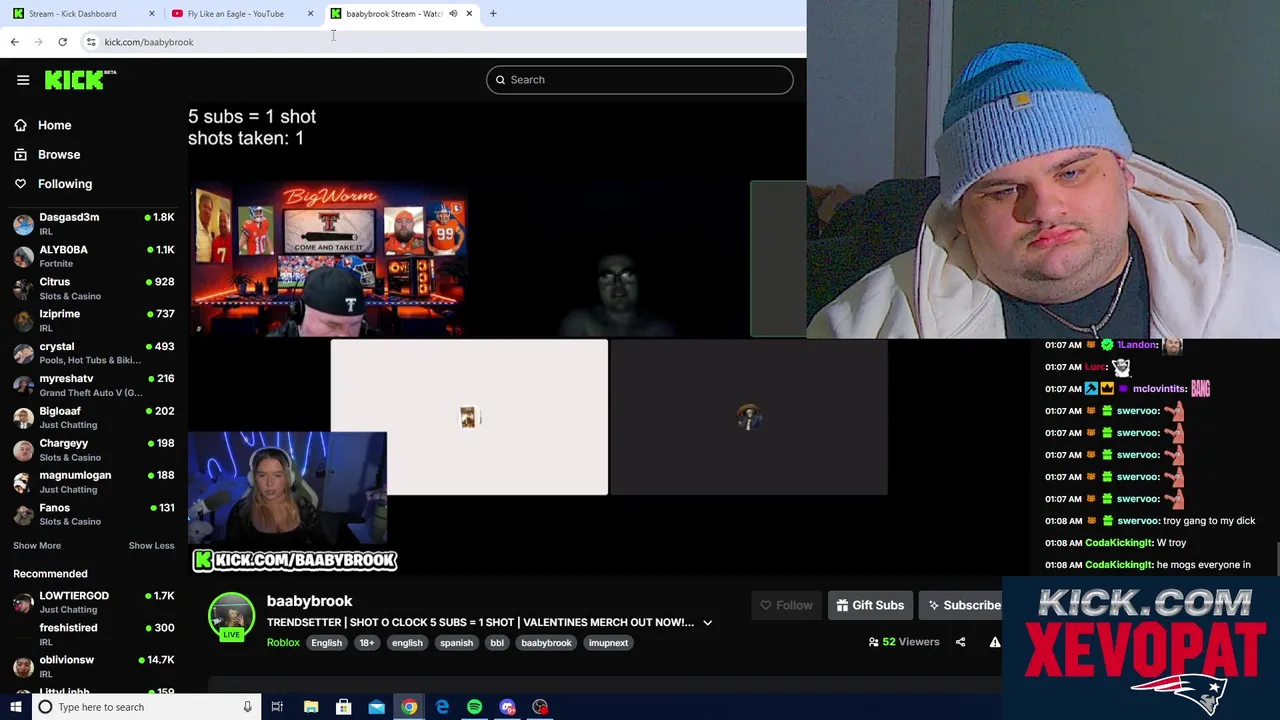Select the baabybrook tag
The width and height of the screenshot is (1280, 720).
point(546,643)
